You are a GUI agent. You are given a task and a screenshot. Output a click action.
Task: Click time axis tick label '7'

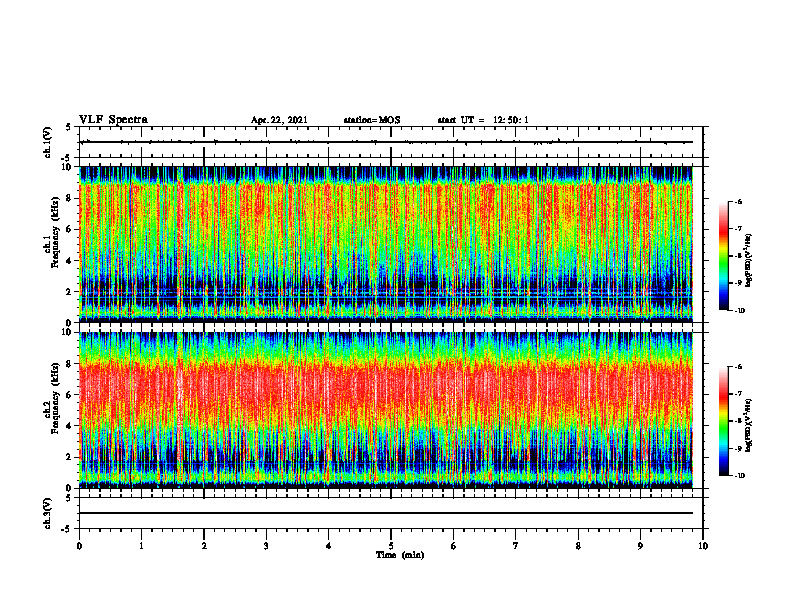click(516, 546)
